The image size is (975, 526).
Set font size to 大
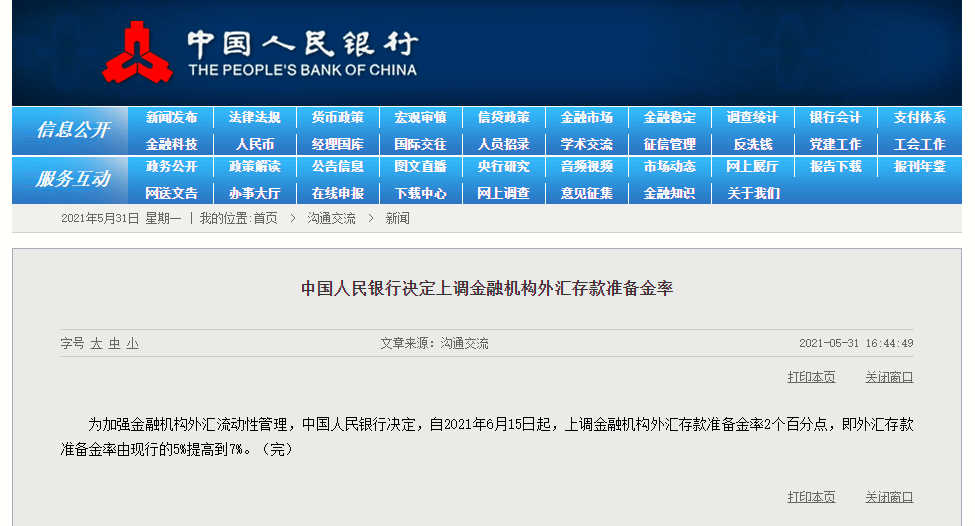[96, 344]
